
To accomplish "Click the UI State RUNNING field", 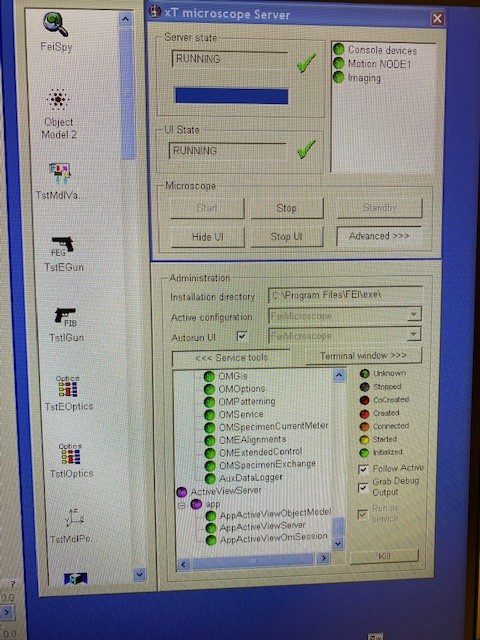I will (x=227, y=151).
